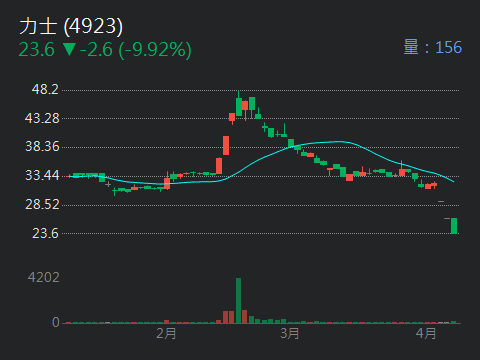
Task: Click the volume label 量 : 156
Action: click(x=433, y=47)
